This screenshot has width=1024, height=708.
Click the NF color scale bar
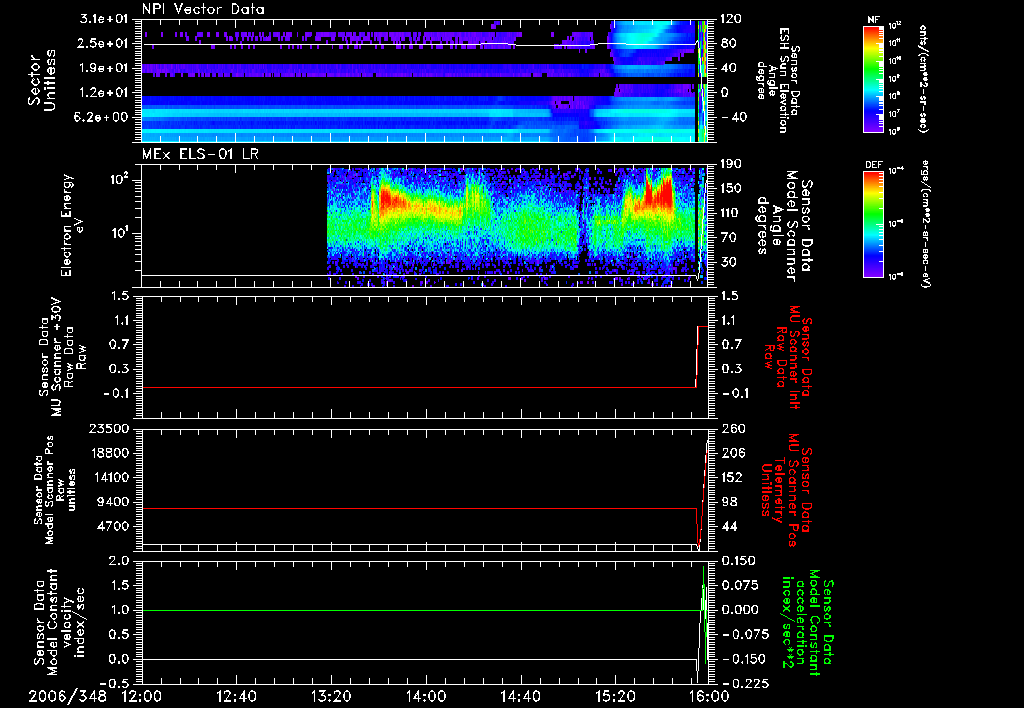(871, 79)
